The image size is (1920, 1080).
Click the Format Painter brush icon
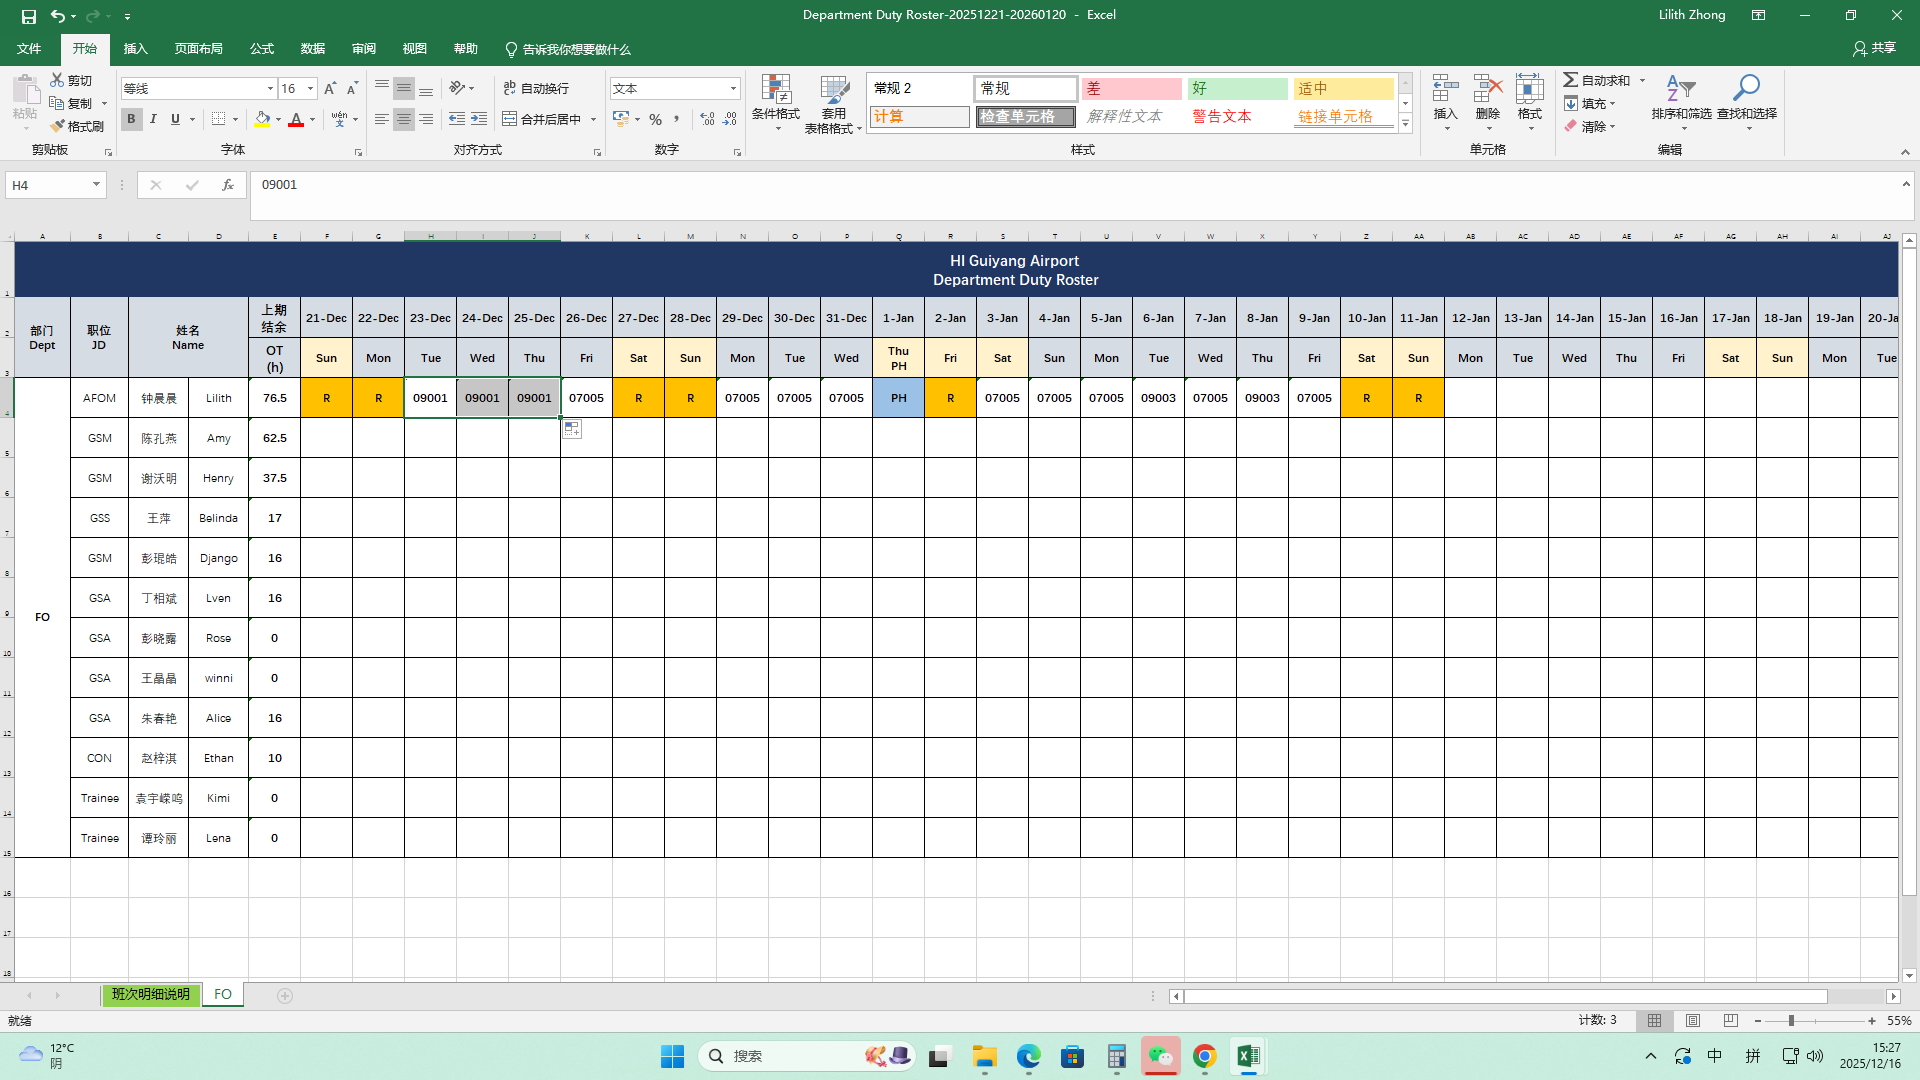pos(58,126)
